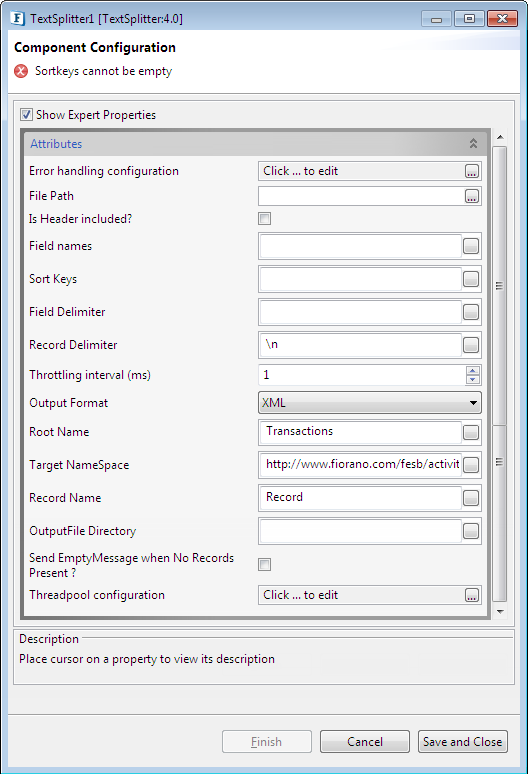Click Save and Close button
Viewport: 528px width, 774px height.
[462, 741]
